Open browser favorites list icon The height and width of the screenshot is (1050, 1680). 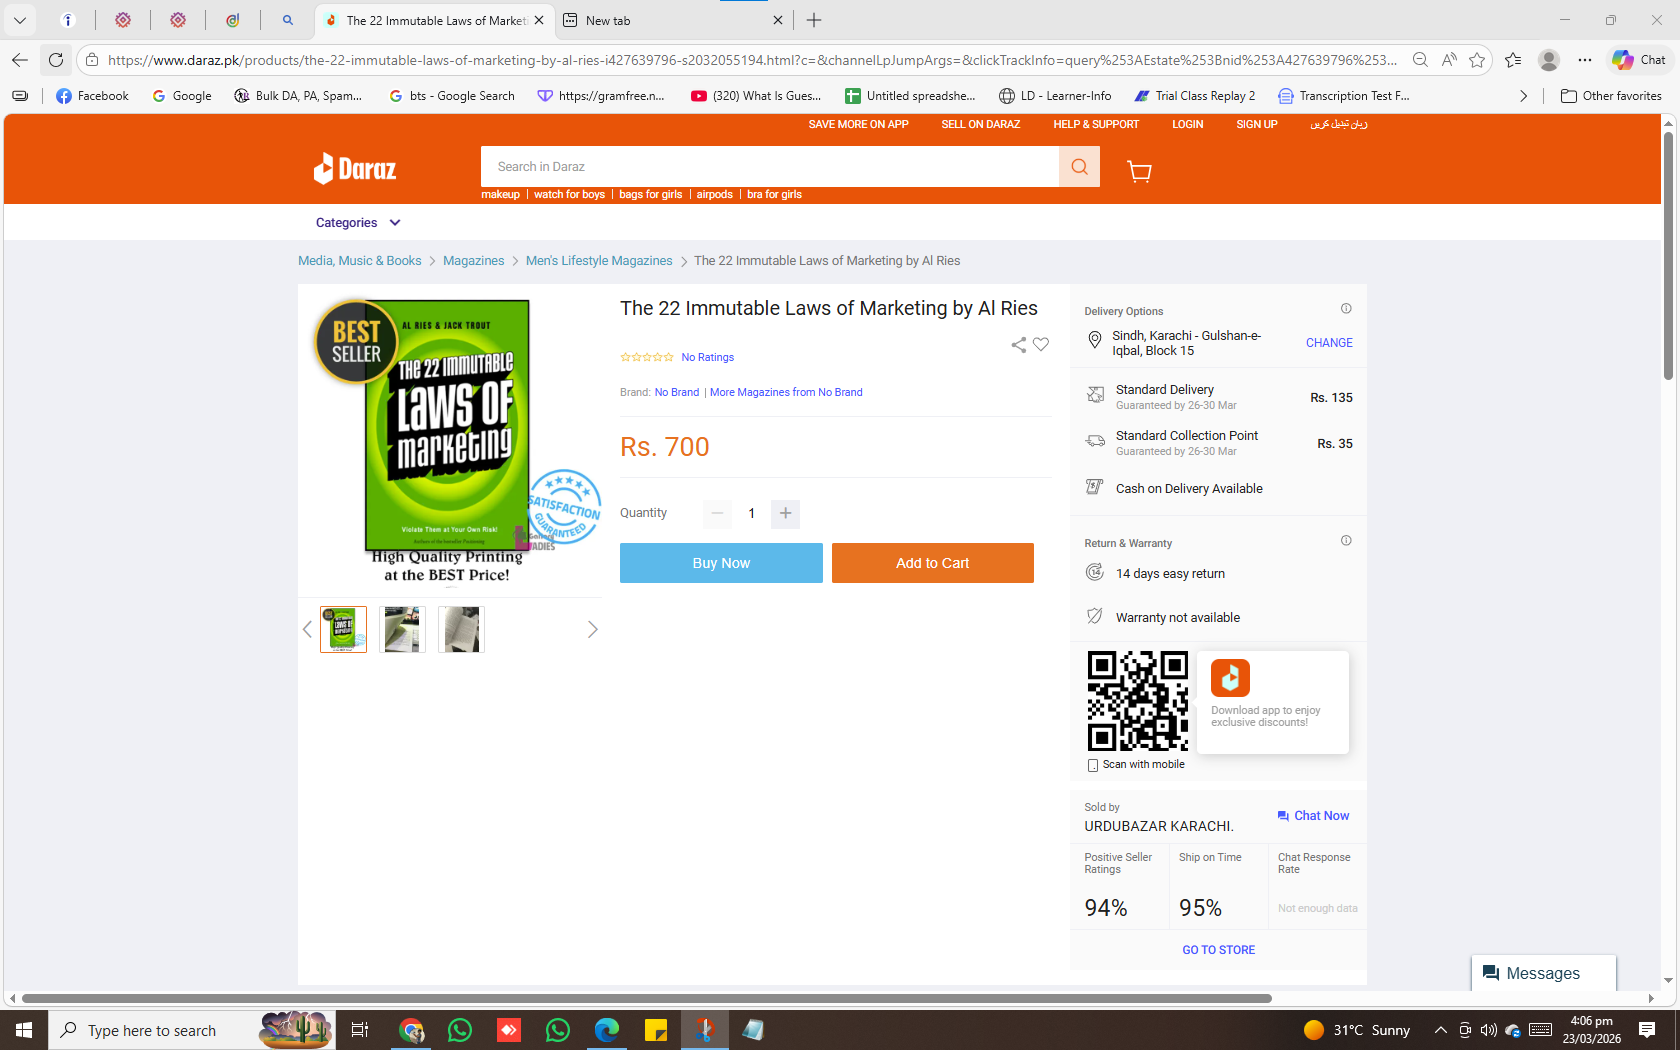coord(1513,60)
